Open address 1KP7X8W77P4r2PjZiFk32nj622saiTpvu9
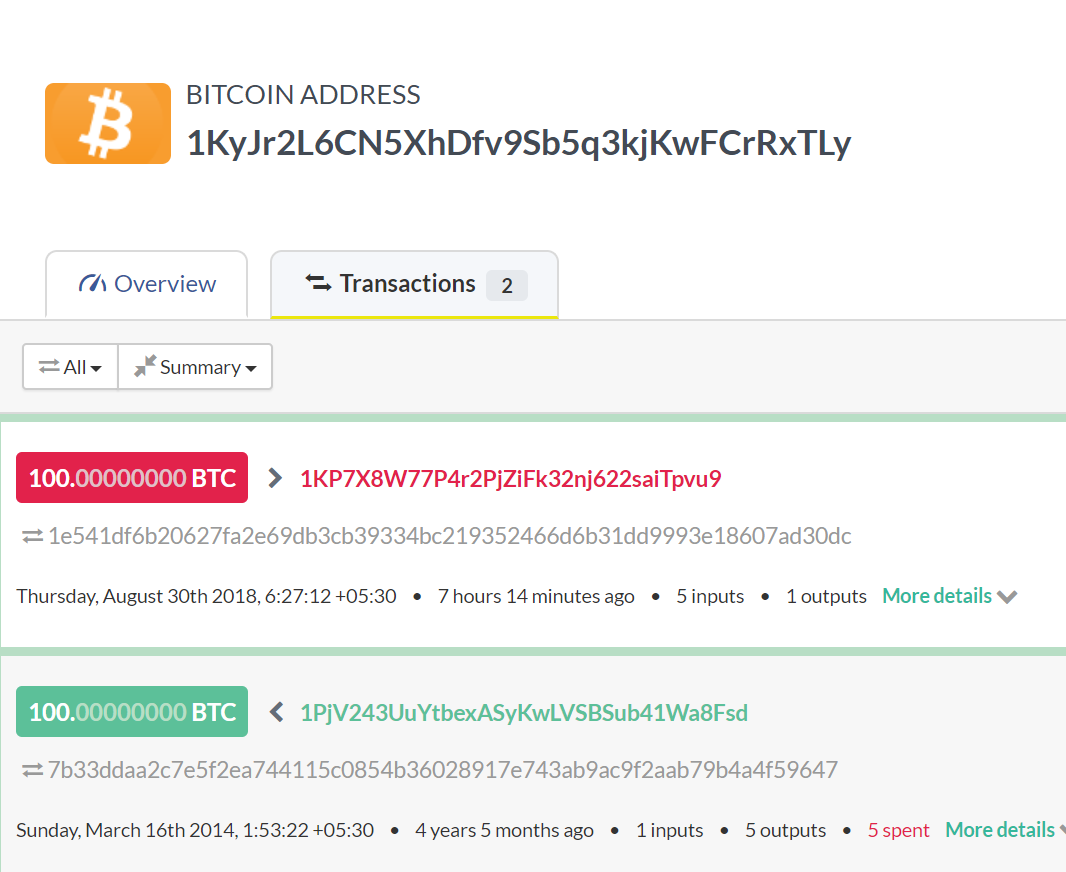1066x872 pixels. coord(510,479)
